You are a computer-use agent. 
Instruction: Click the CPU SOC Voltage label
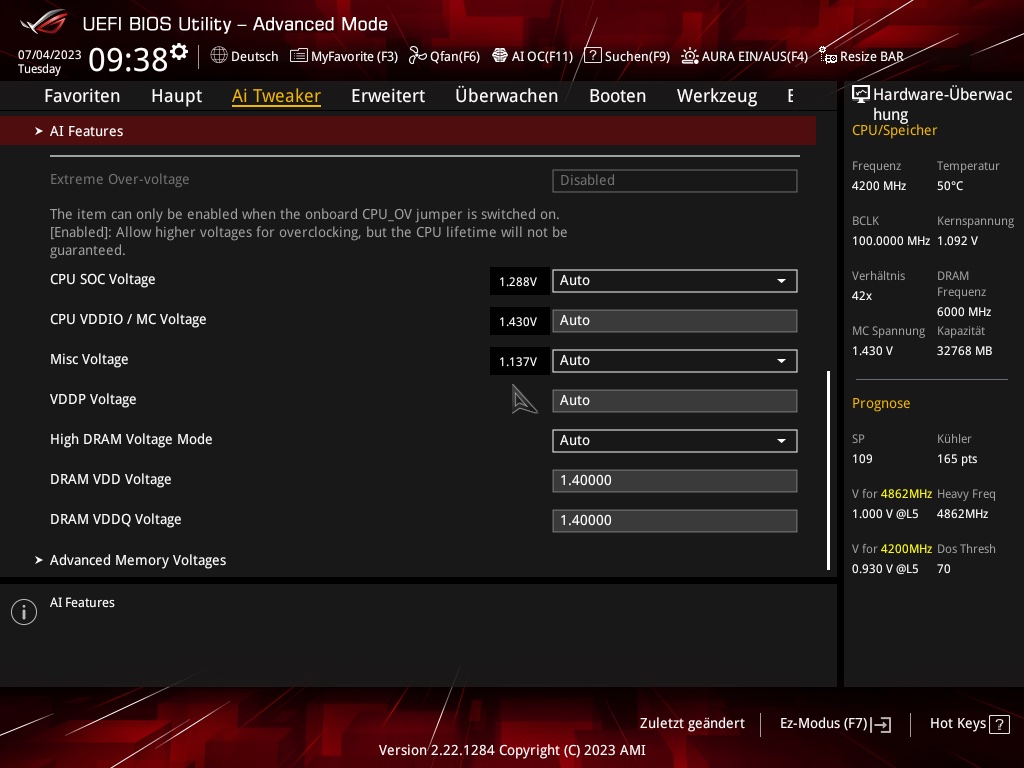point(103,280)
